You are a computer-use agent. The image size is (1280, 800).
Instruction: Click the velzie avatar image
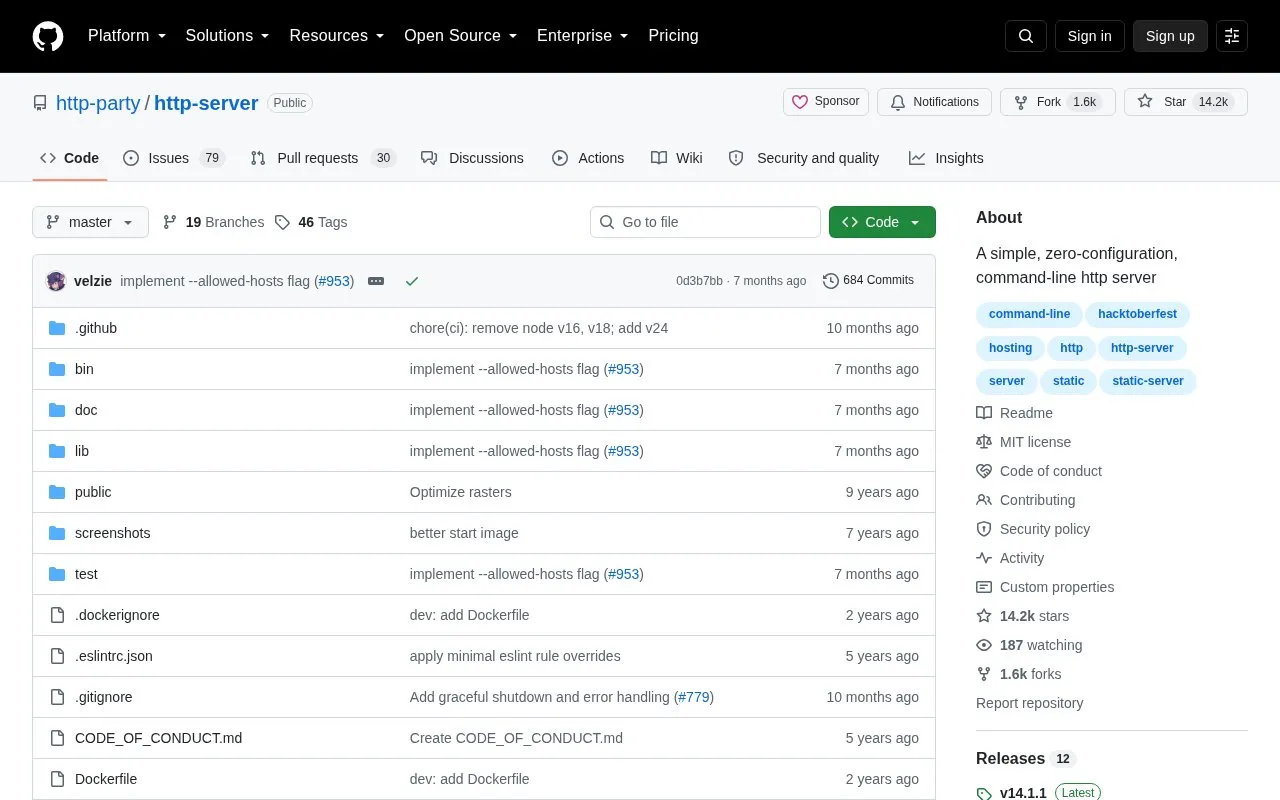[x=56, y=281]
